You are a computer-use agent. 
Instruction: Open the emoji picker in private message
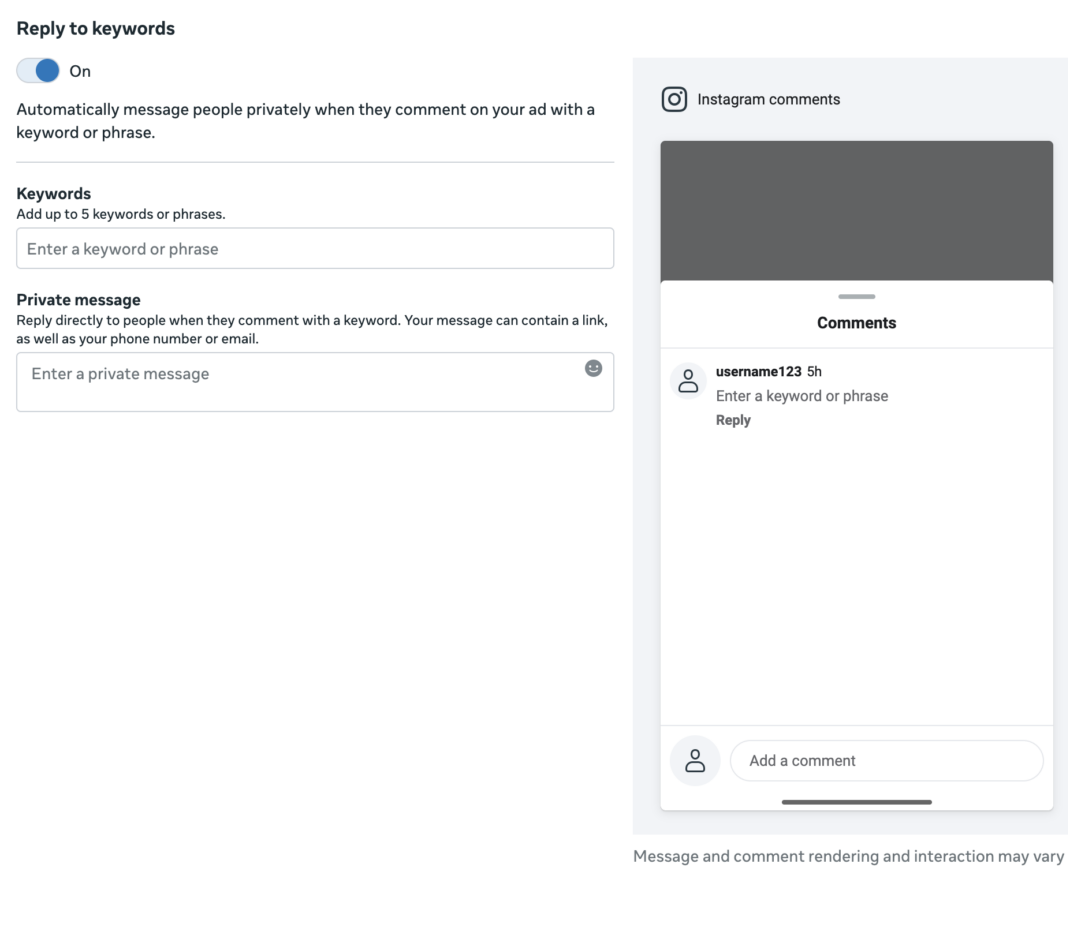pyautogui.click(x=593, y=368)
